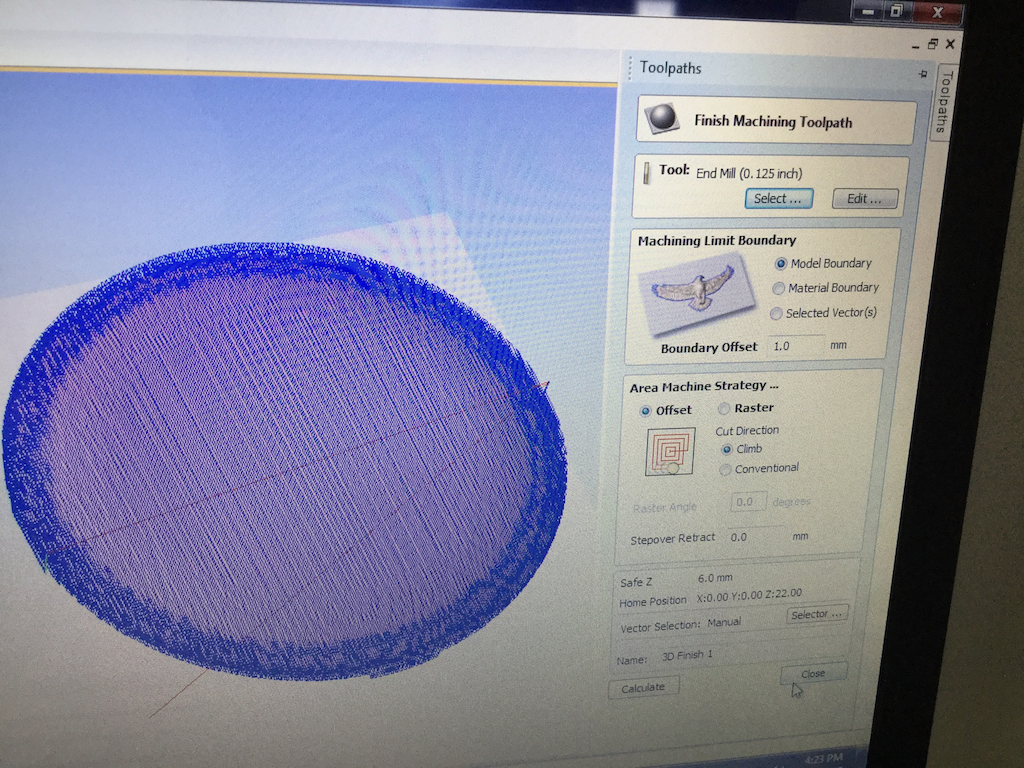Screen dimensions: 1024x768
Task: Choose Model Boundary radio option
Action: pos(780,264)
